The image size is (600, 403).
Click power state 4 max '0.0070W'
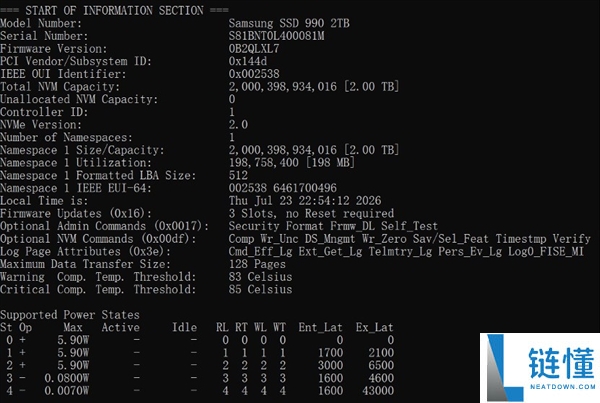point(67,390)
